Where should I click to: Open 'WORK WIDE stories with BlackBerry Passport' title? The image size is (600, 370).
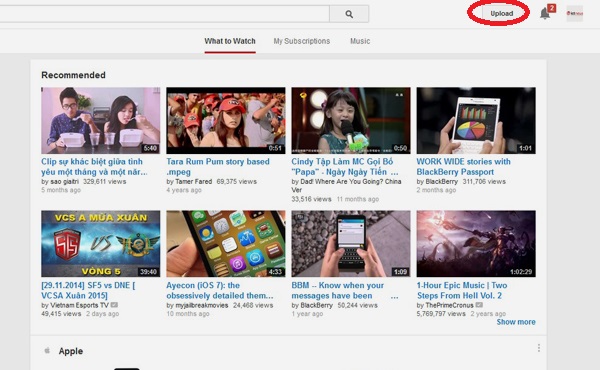pyautogui.click(x=463, y=167)
